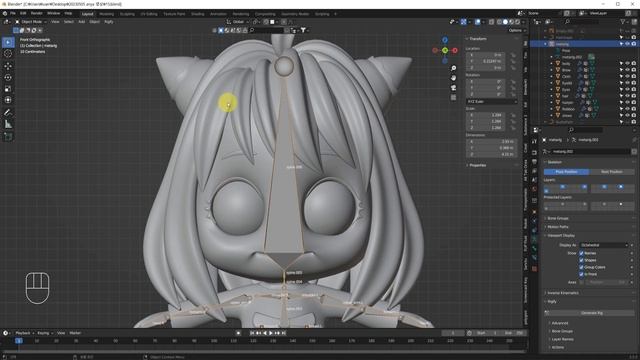Select the Add Cube tool
The width and height of the screenshot is (640, 360).
(8, 137)
